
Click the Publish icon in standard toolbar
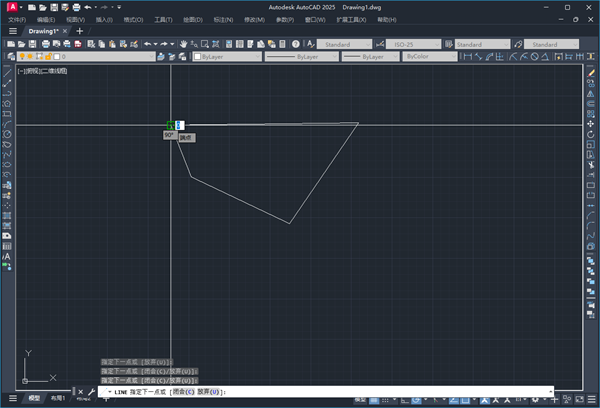pos(67,44)
